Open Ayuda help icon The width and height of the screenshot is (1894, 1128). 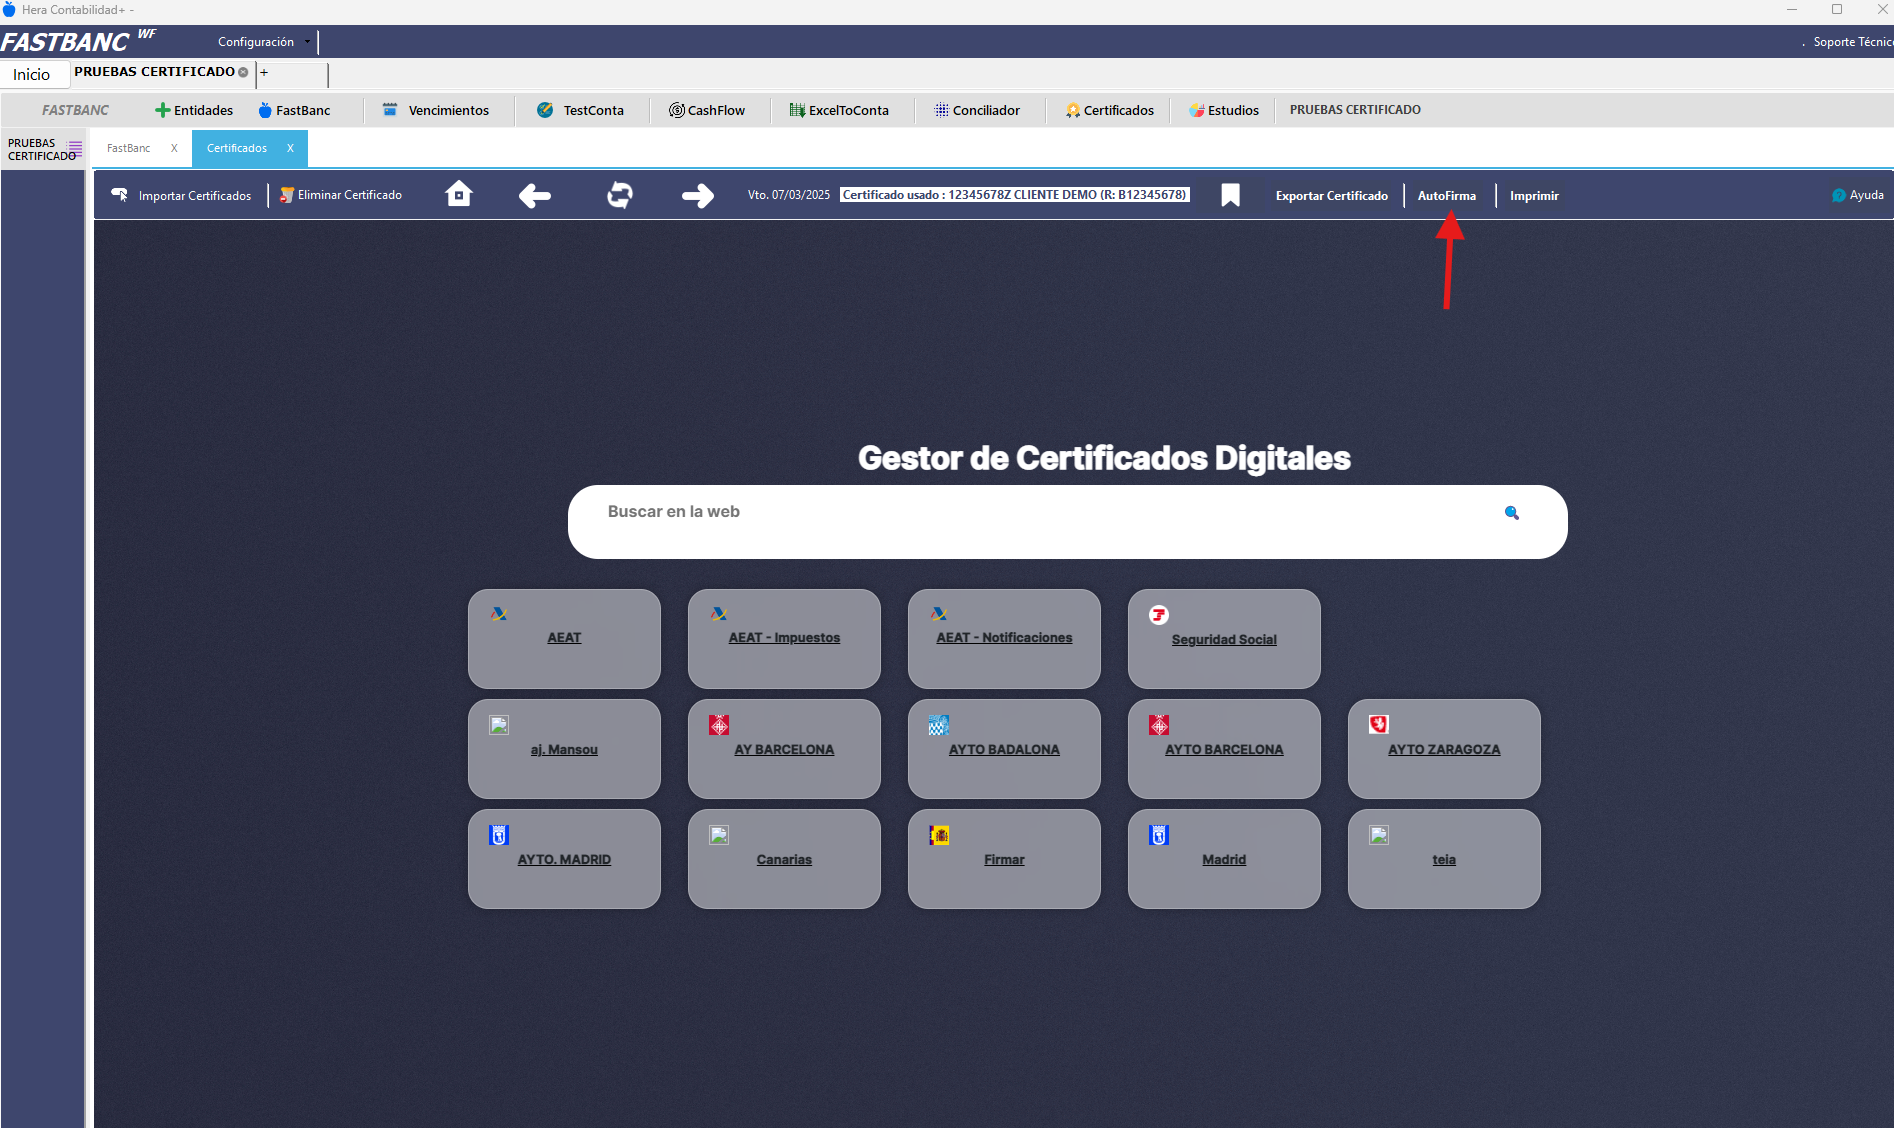pyautogui.click(x=1839, y=195)
